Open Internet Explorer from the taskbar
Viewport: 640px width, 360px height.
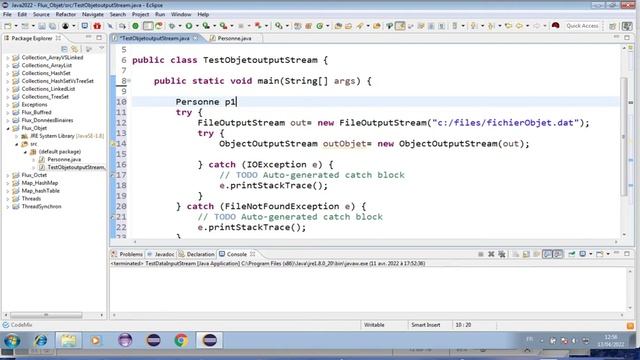tap(40, 340)
